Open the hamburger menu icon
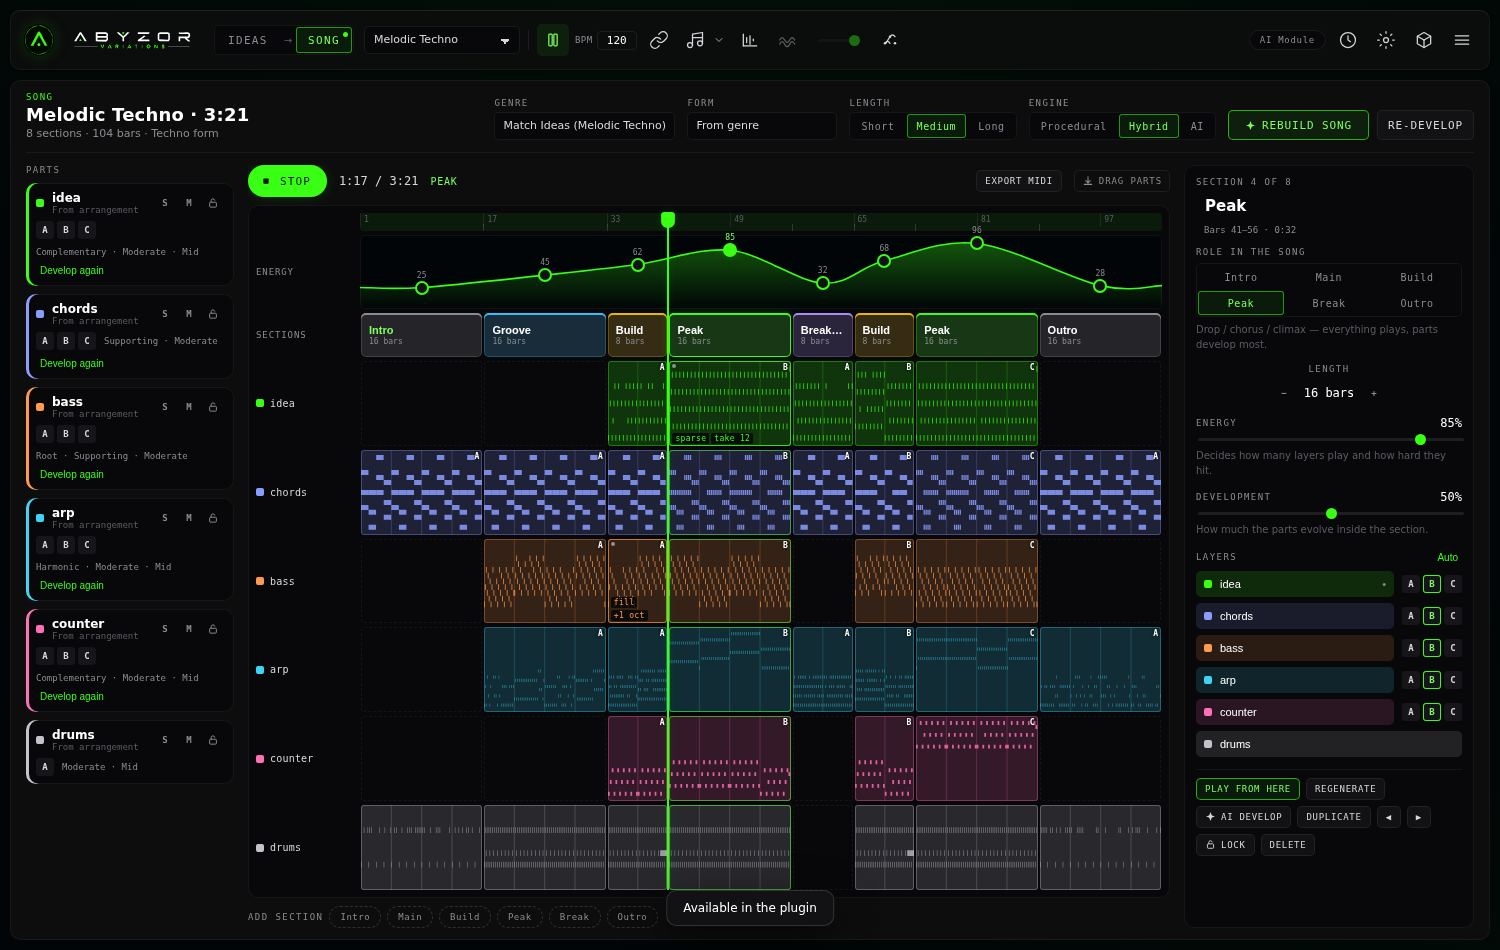The height and width of the screenshot is (950, 1500). pos(1462,40)
